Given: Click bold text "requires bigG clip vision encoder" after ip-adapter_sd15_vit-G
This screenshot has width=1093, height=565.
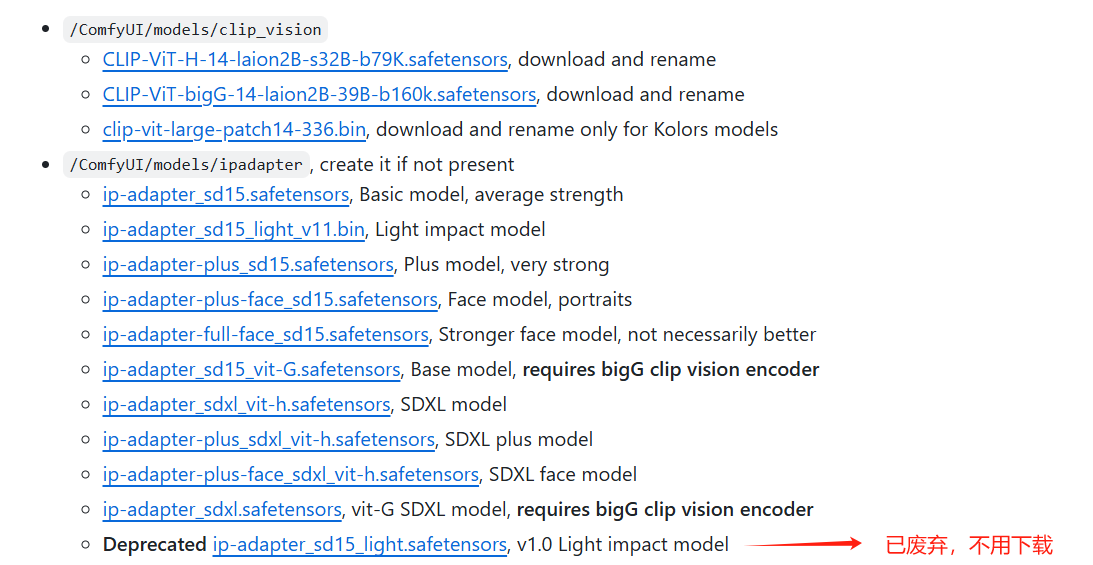Looking at the screenshot, I should [x=670, y=370].
